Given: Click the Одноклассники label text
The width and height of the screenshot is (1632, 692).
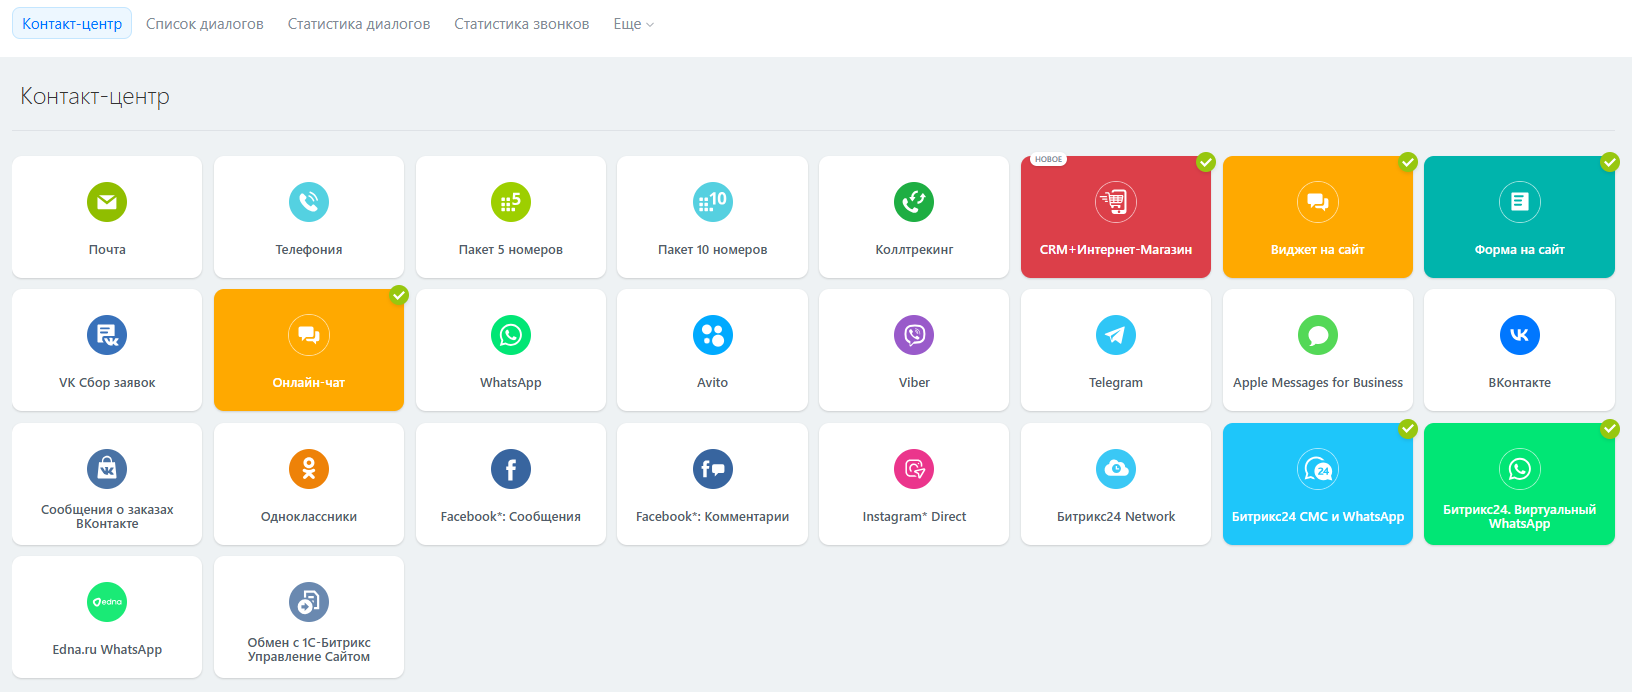Looking at the screenshot, I should 309,517.
